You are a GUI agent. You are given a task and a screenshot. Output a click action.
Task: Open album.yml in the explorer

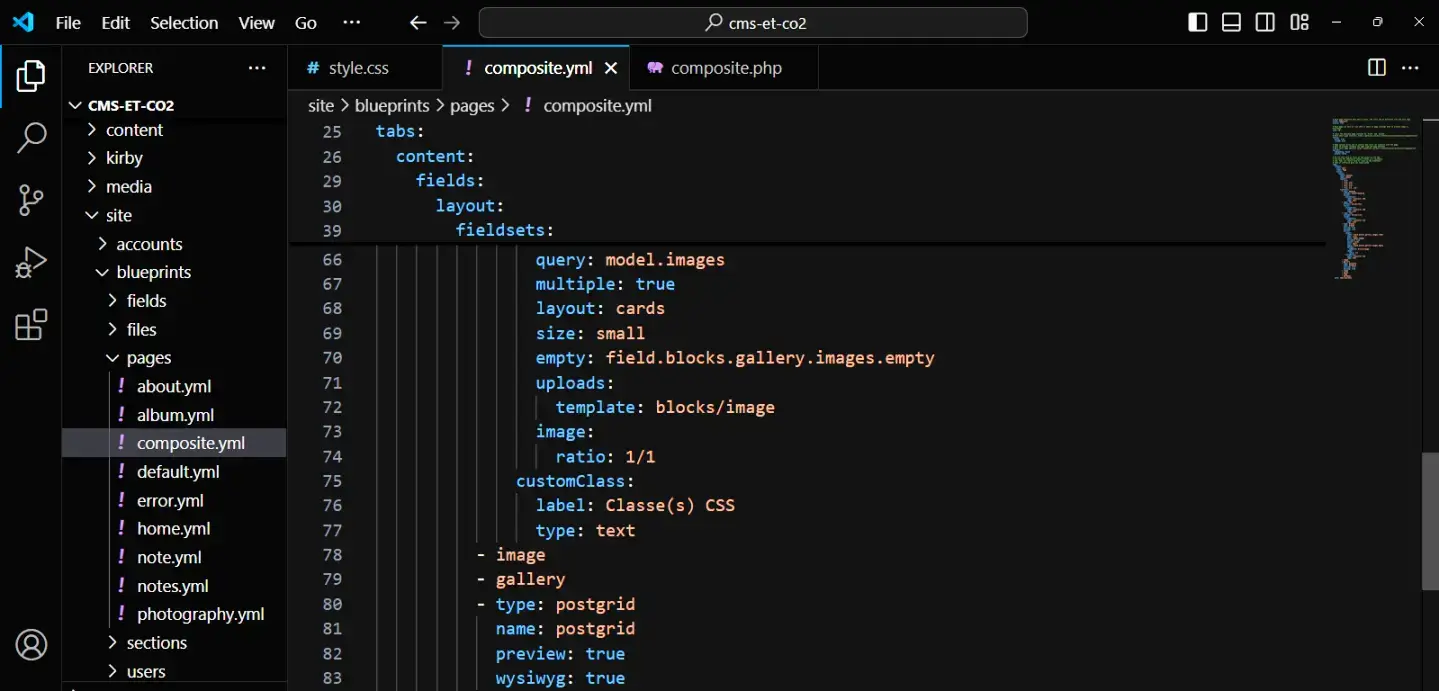(x=175, y=415)
